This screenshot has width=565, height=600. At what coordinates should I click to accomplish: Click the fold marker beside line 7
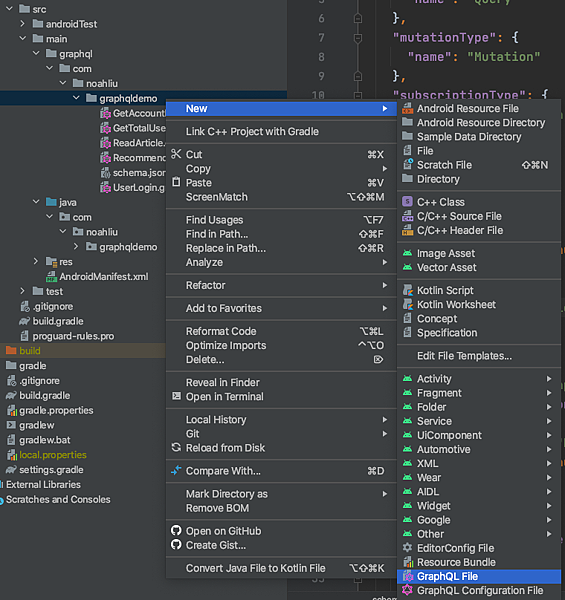358,38
